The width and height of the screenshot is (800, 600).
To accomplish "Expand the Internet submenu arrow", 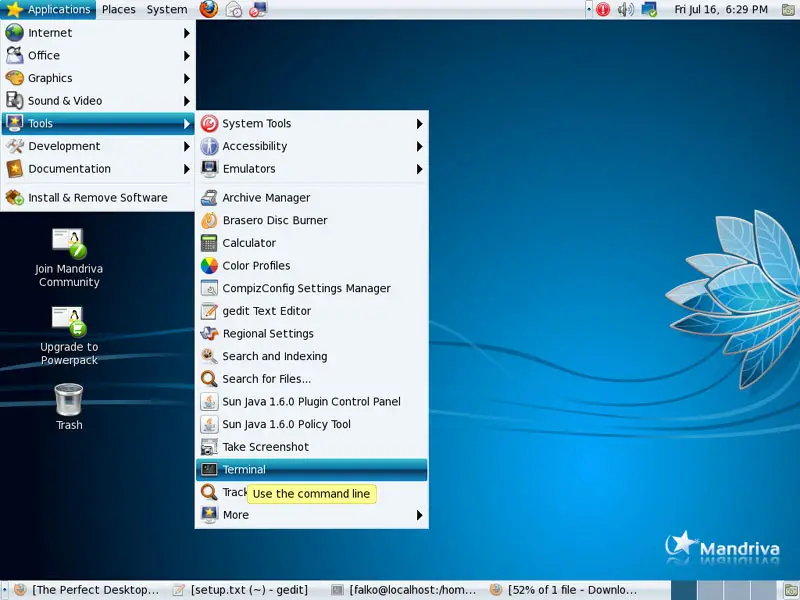I will (x=187, y=33).
